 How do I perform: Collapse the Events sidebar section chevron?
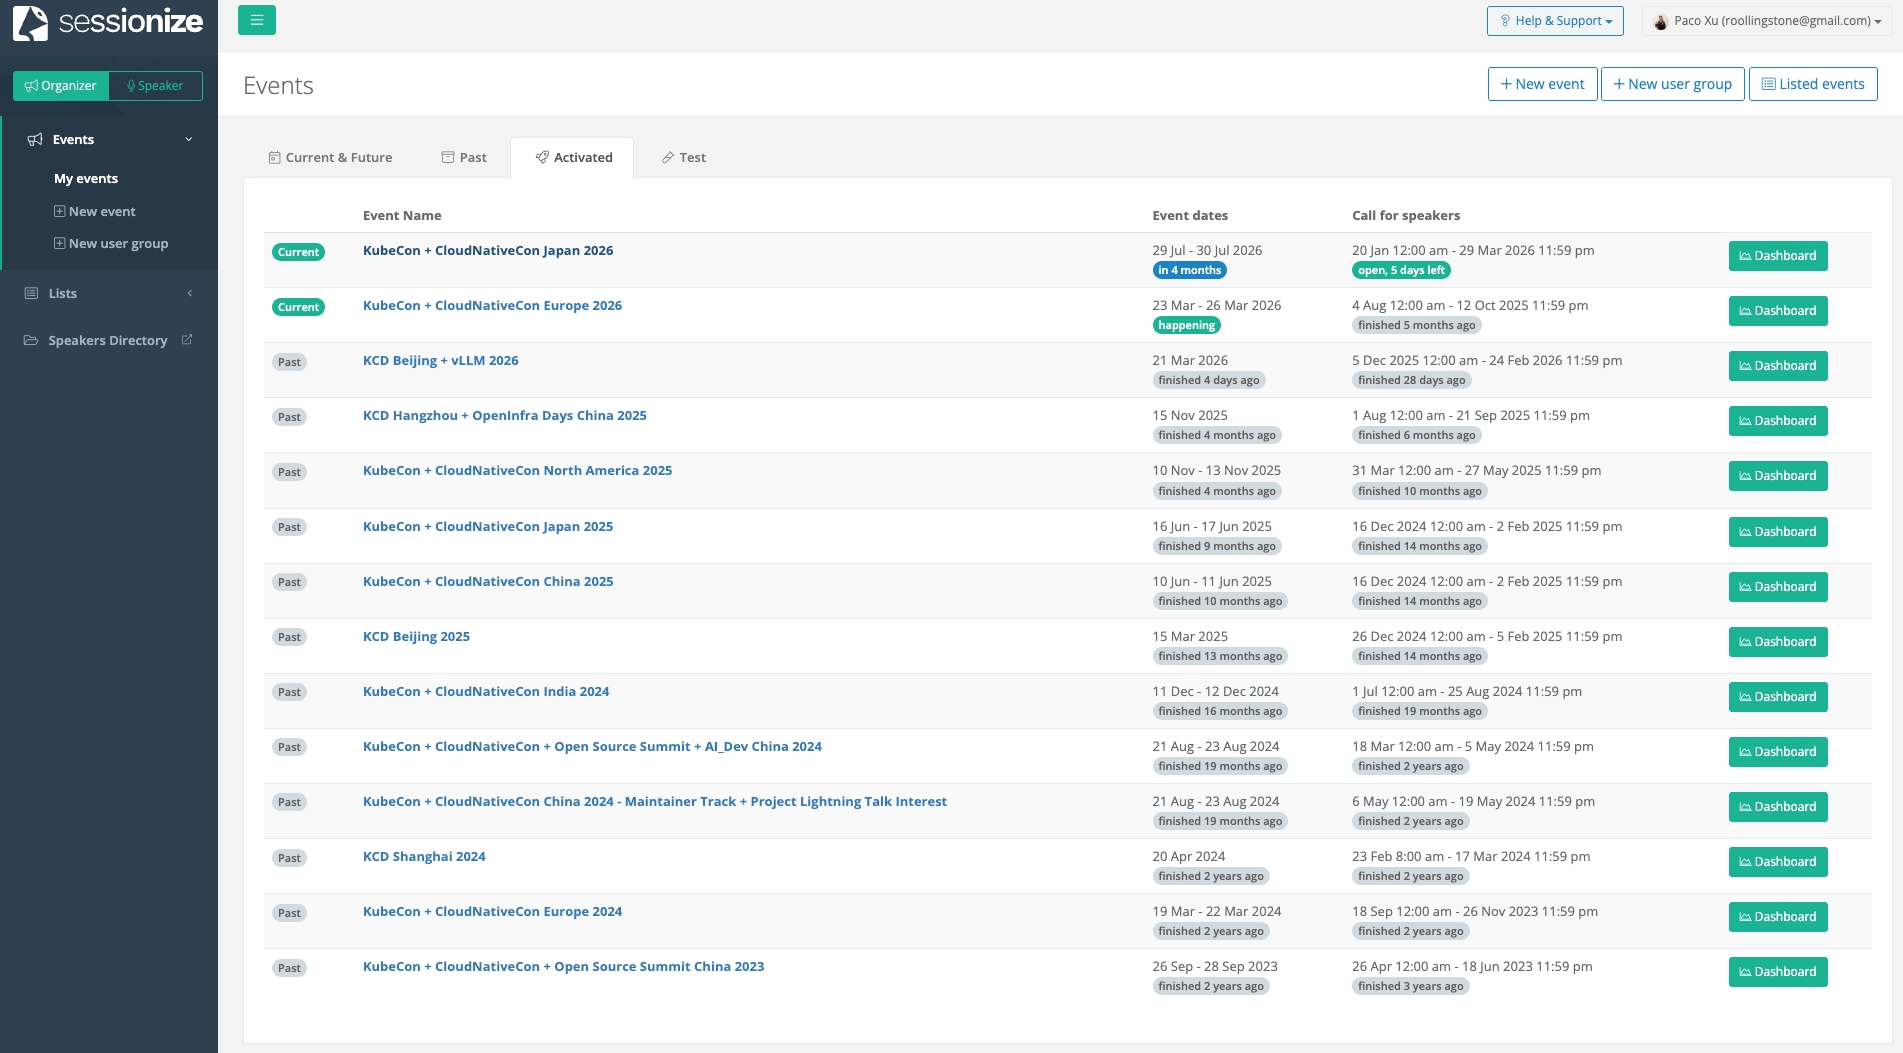click(189, 140)
